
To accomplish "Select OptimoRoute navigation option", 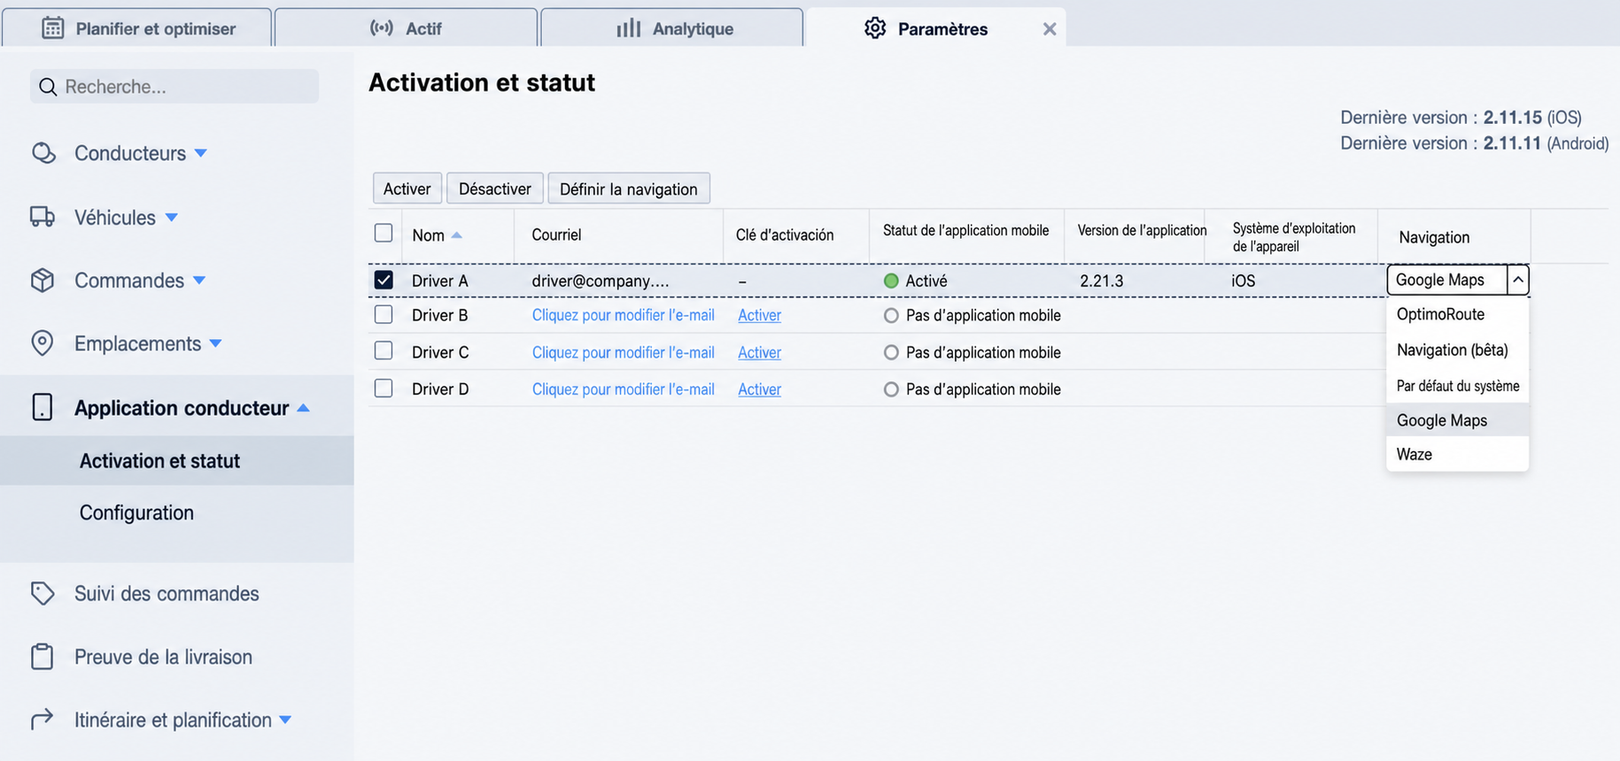I will (1457, 314).
